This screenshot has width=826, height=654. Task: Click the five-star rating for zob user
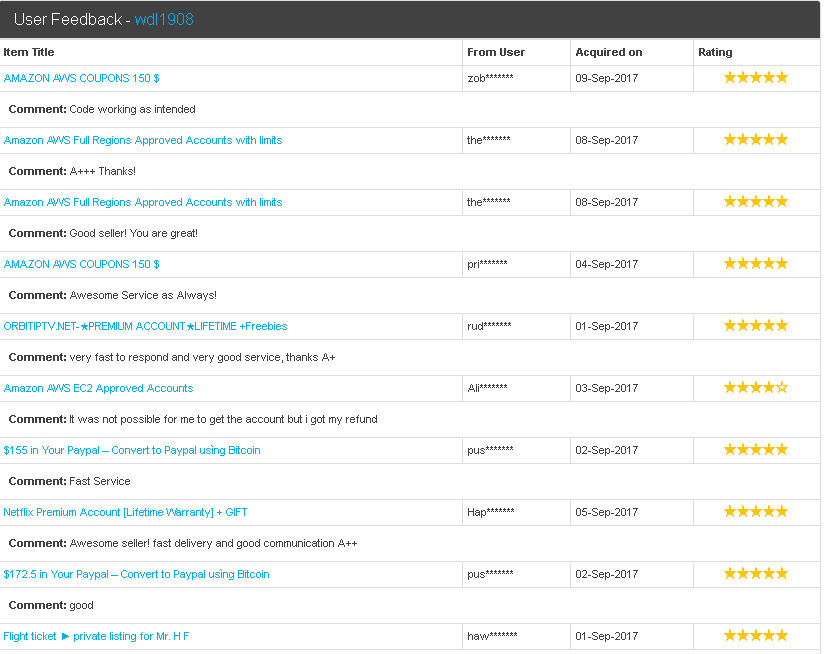pyautogui.click(x=756, y=78)
